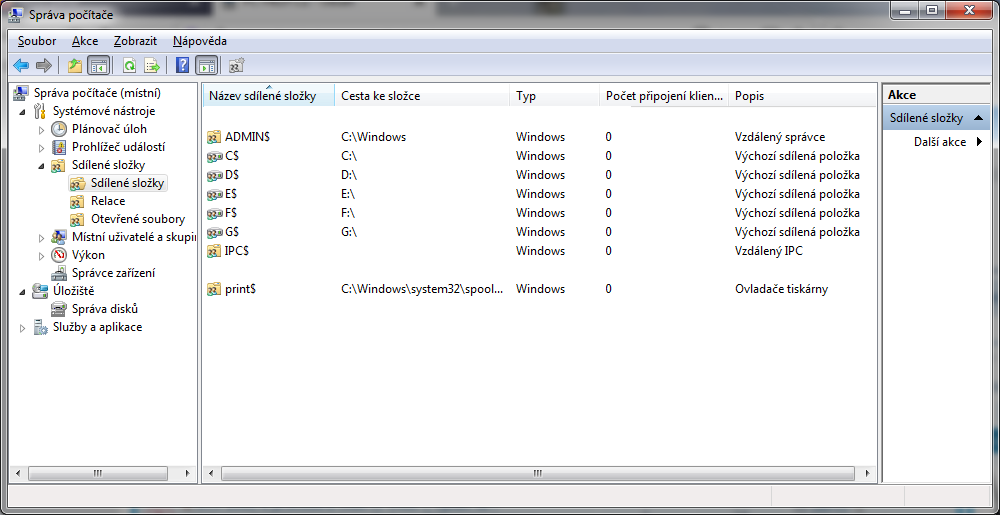Create new share with the toolbar share icon
This screenshot has height=515, width=1000.
pyautogui.click(x=237, y=65)
